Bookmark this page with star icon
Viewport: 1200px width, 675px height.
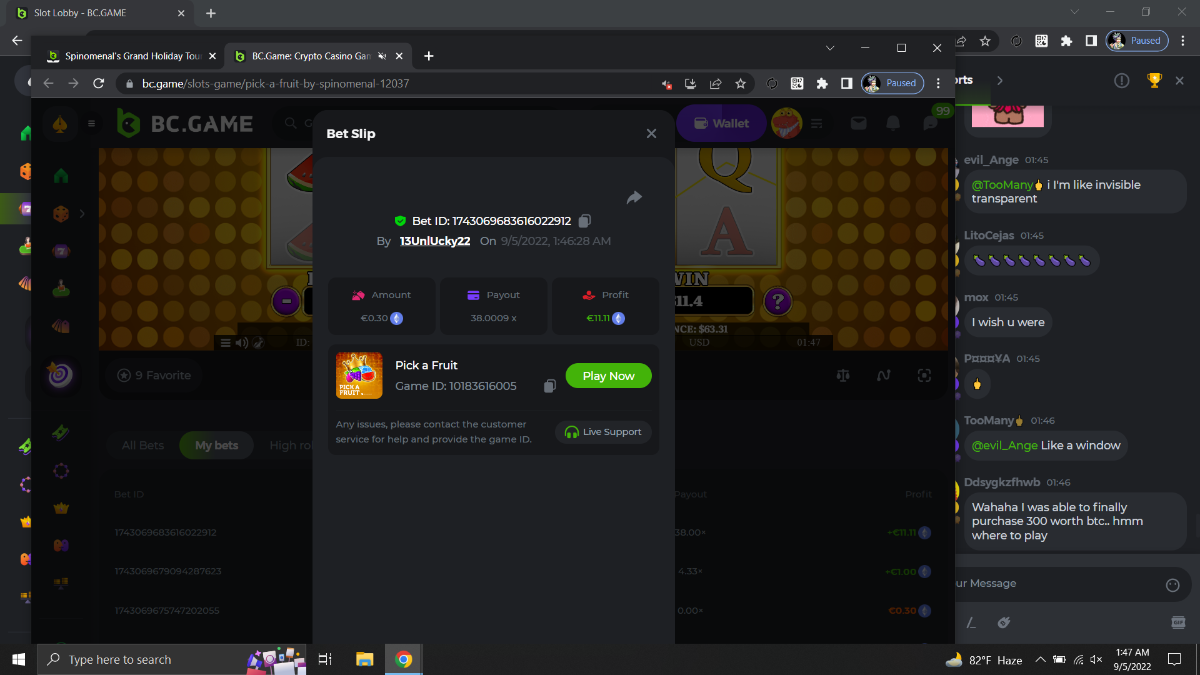click(x=741, y=84)
